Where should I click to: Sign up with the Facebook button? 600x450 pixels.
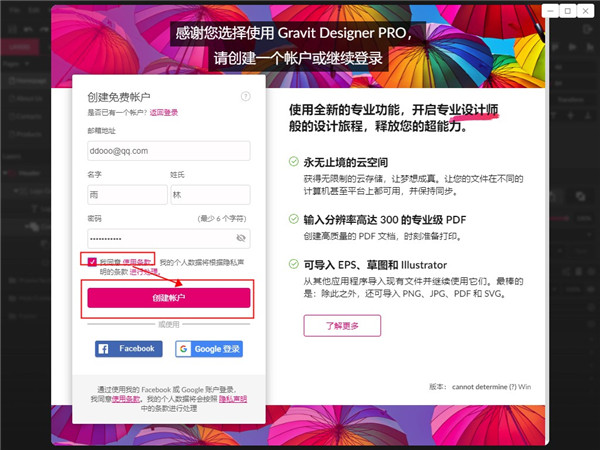(129, 349)
